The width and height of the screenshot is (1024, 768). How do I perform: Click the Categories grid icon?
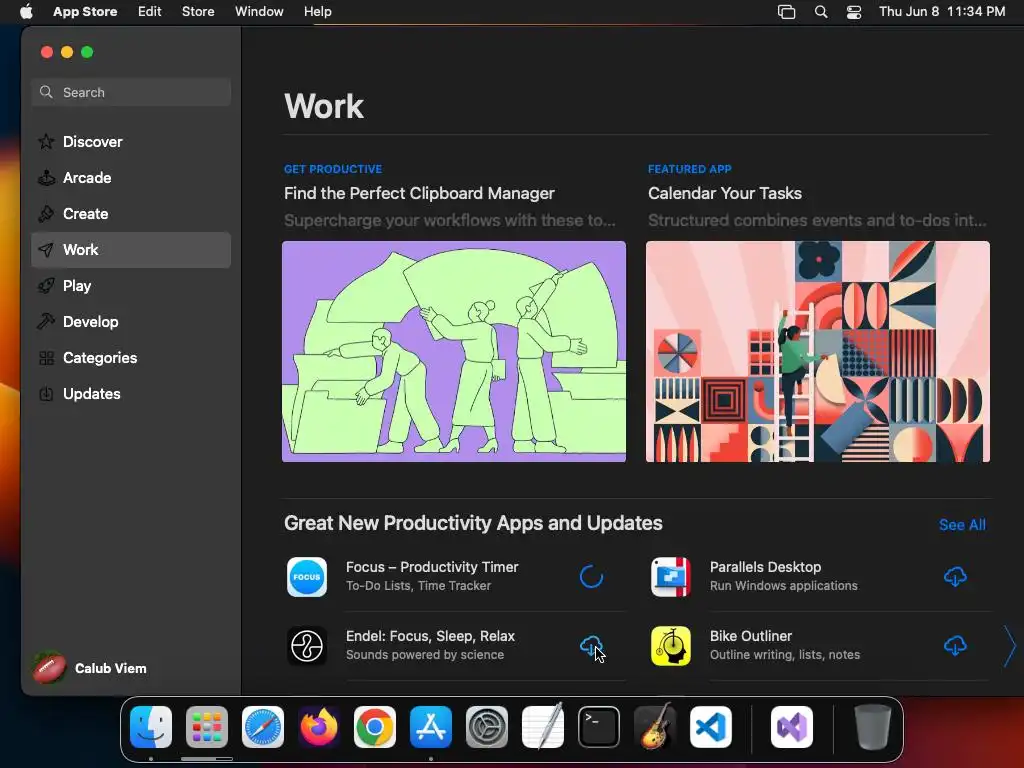tap(46, 358)
